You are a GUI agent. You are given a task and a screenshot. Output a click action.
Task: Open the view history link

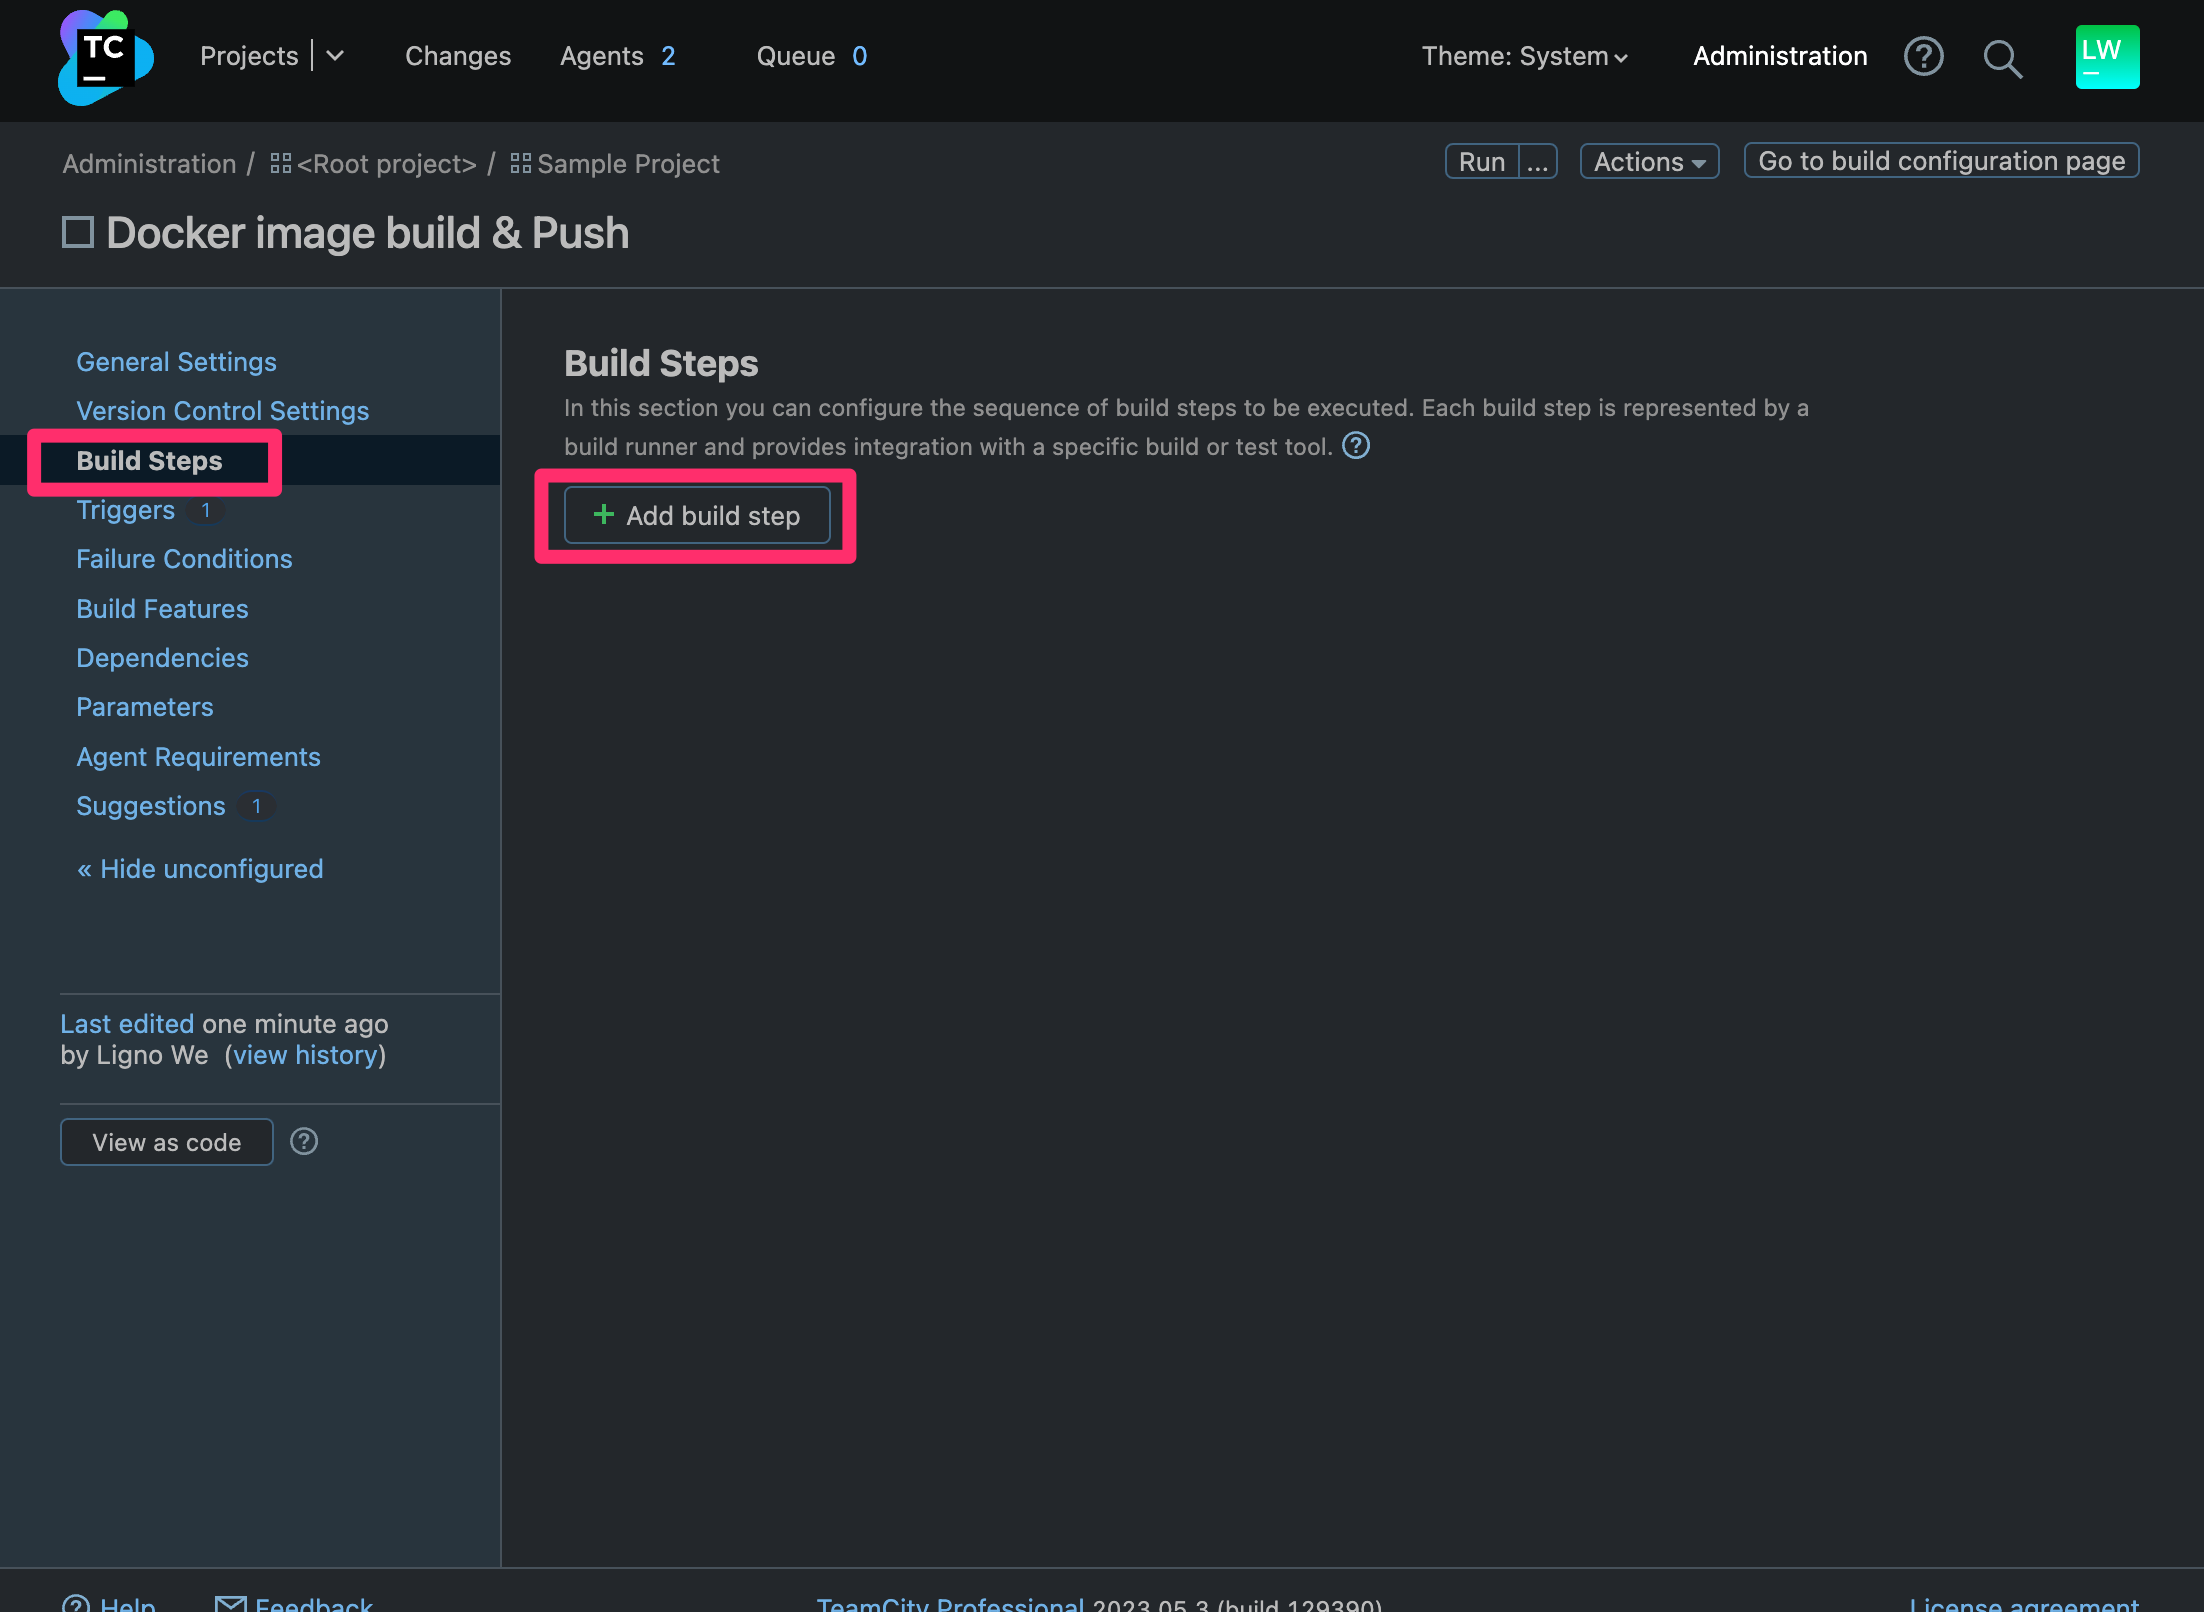305,1055
